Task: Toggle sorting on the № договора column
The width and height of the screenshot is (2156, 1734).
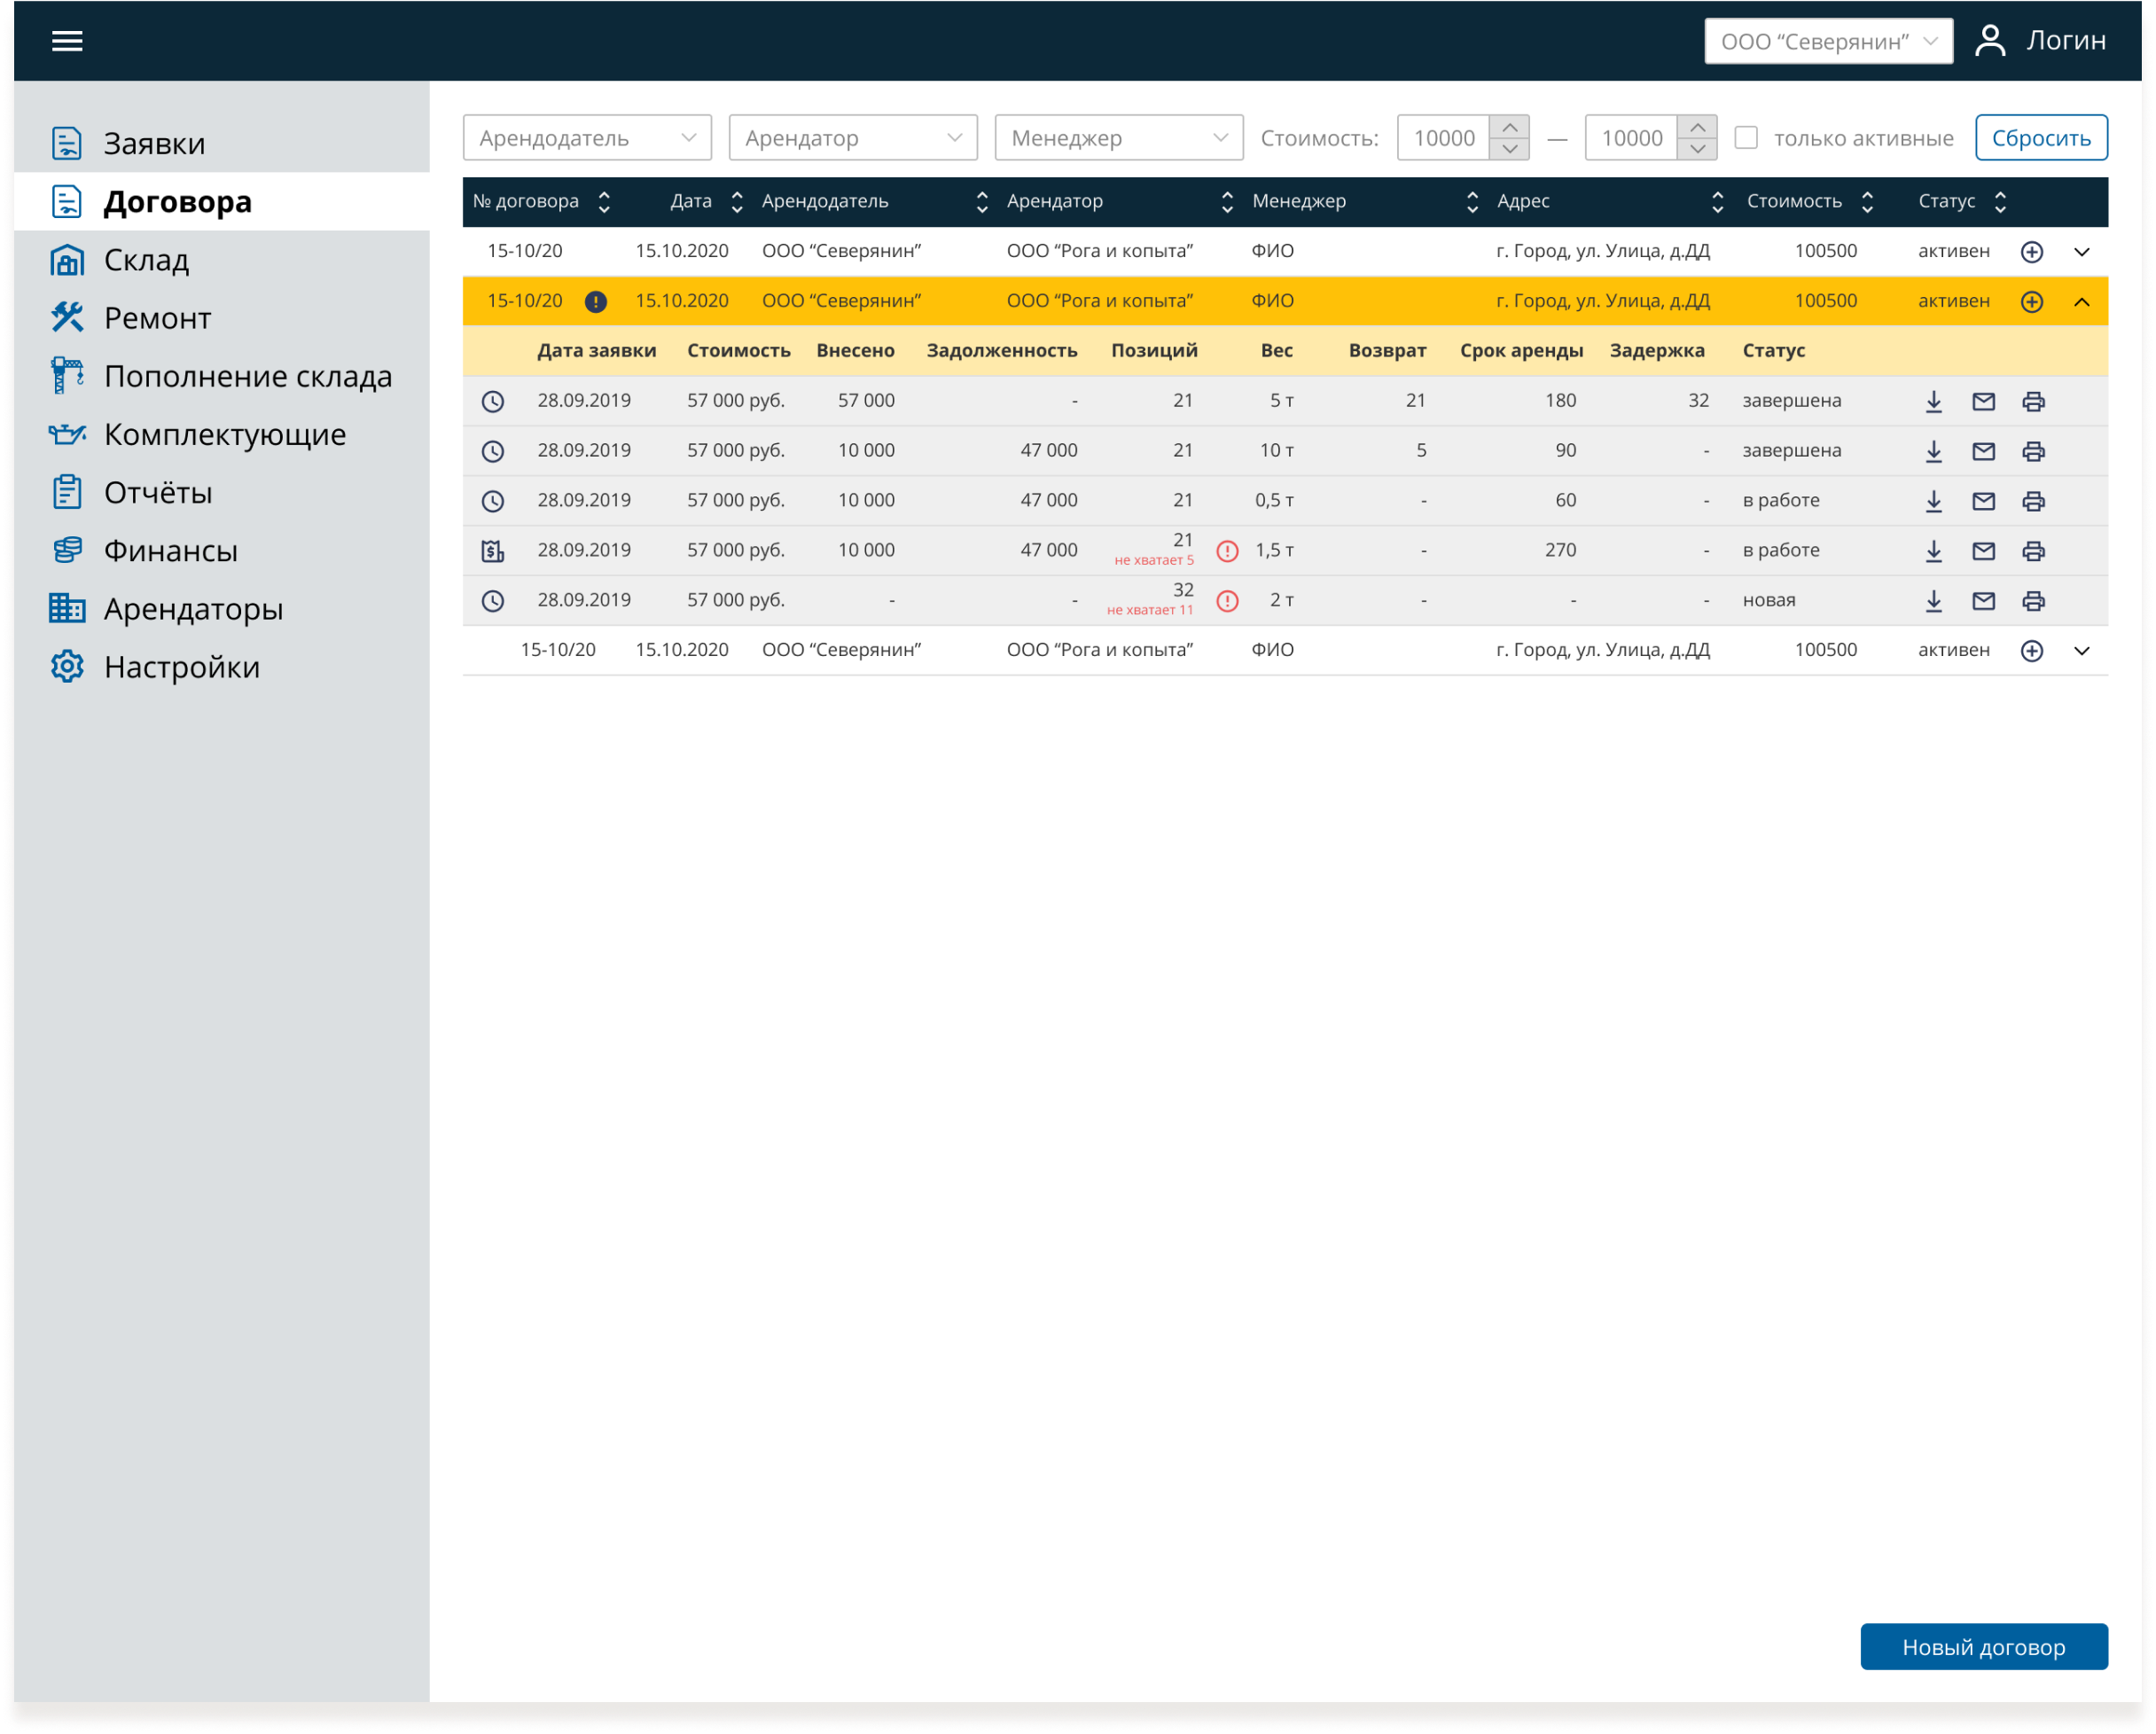Action: [x=603, y=202]
